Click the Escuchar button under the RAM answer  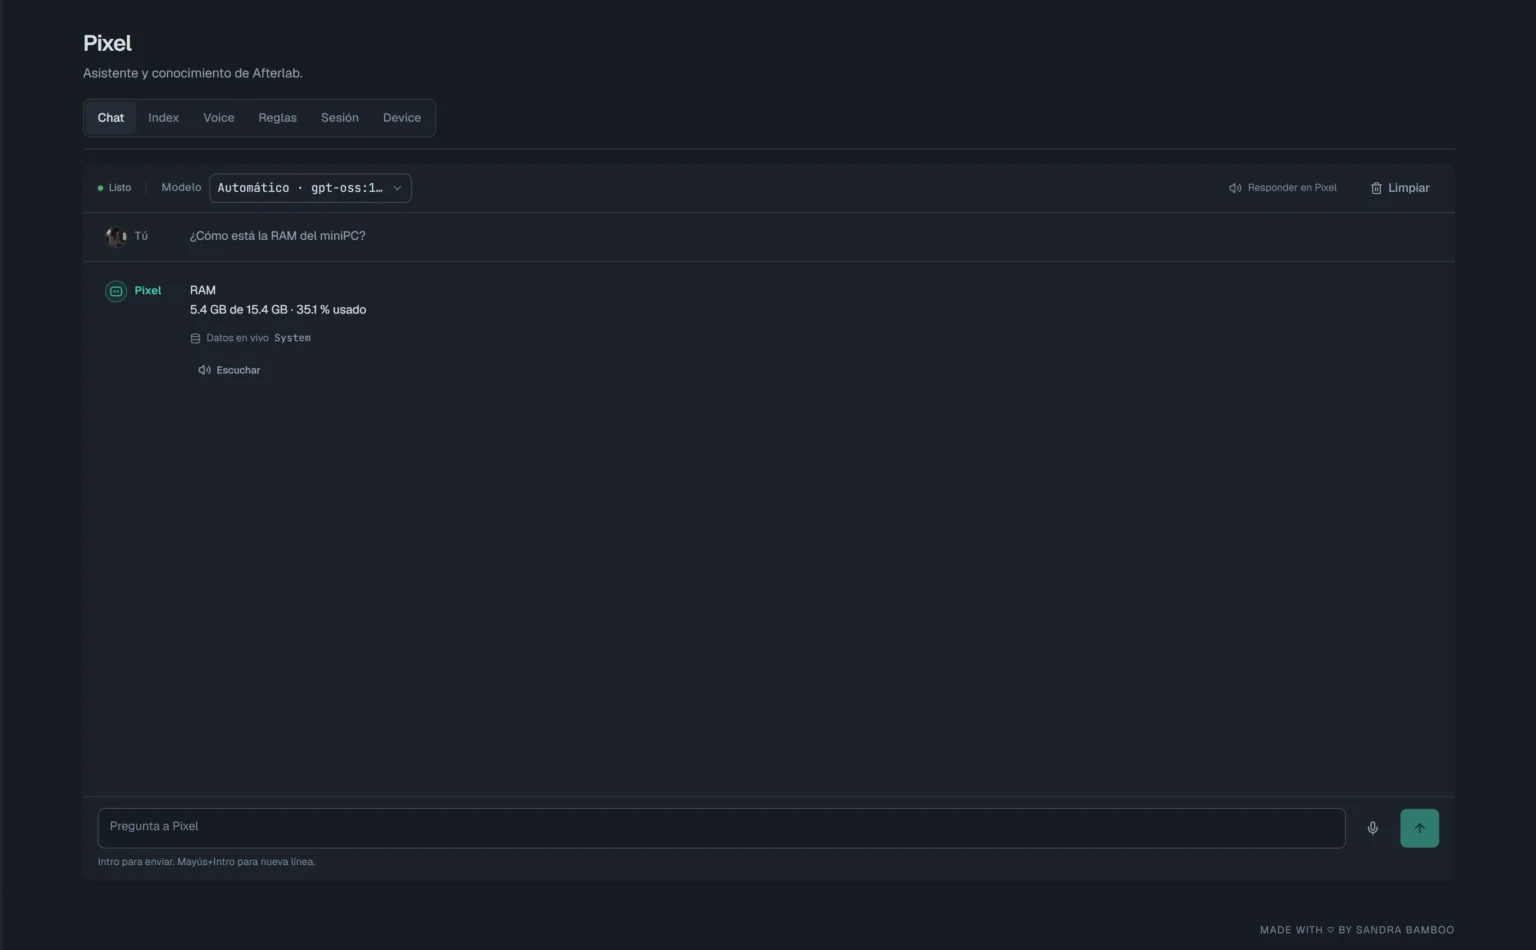coord(229,370)
